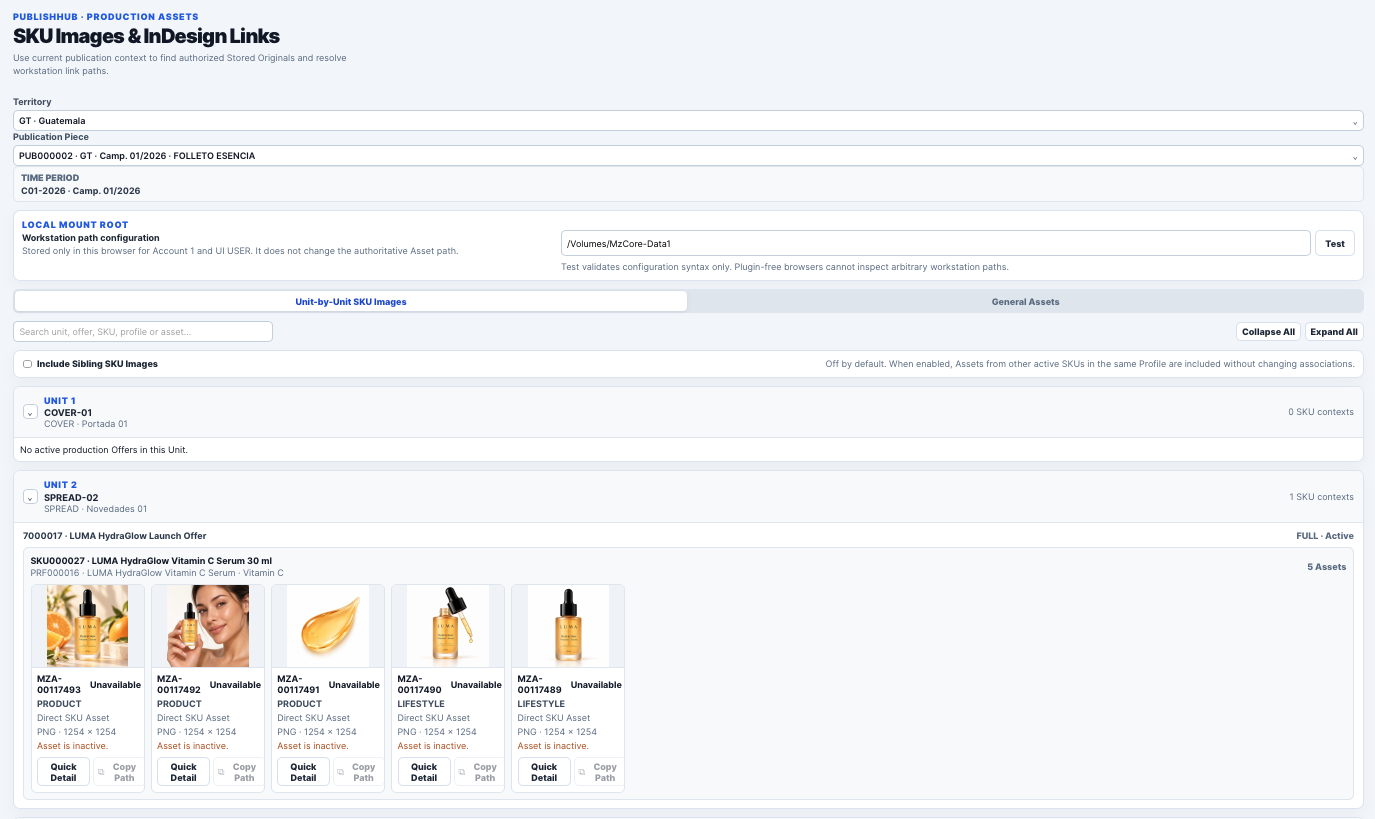Click the Expand All button
Viewport: 1375px width, 819px height.
coord(1334,332)
